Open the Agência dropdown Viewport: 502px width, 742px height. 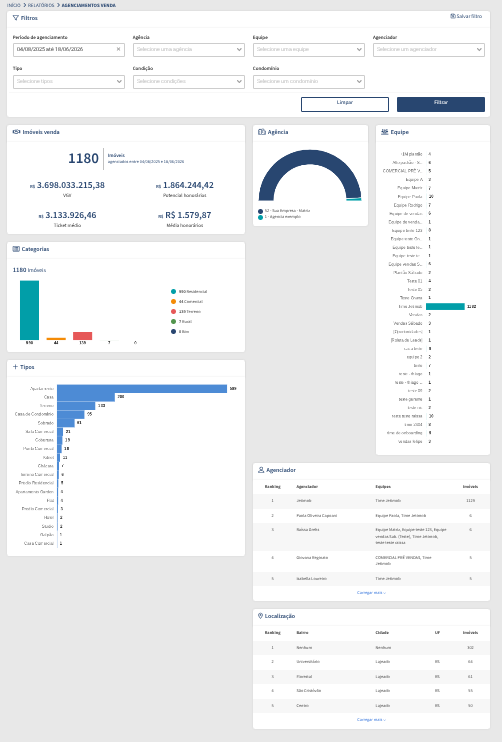coord(189,49)
